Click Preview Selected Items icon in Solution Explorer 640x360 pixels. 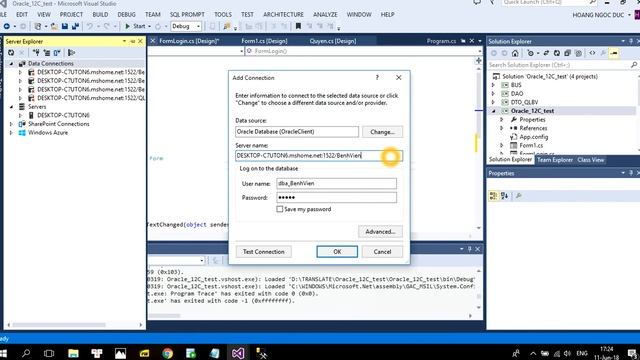point(614,53)
